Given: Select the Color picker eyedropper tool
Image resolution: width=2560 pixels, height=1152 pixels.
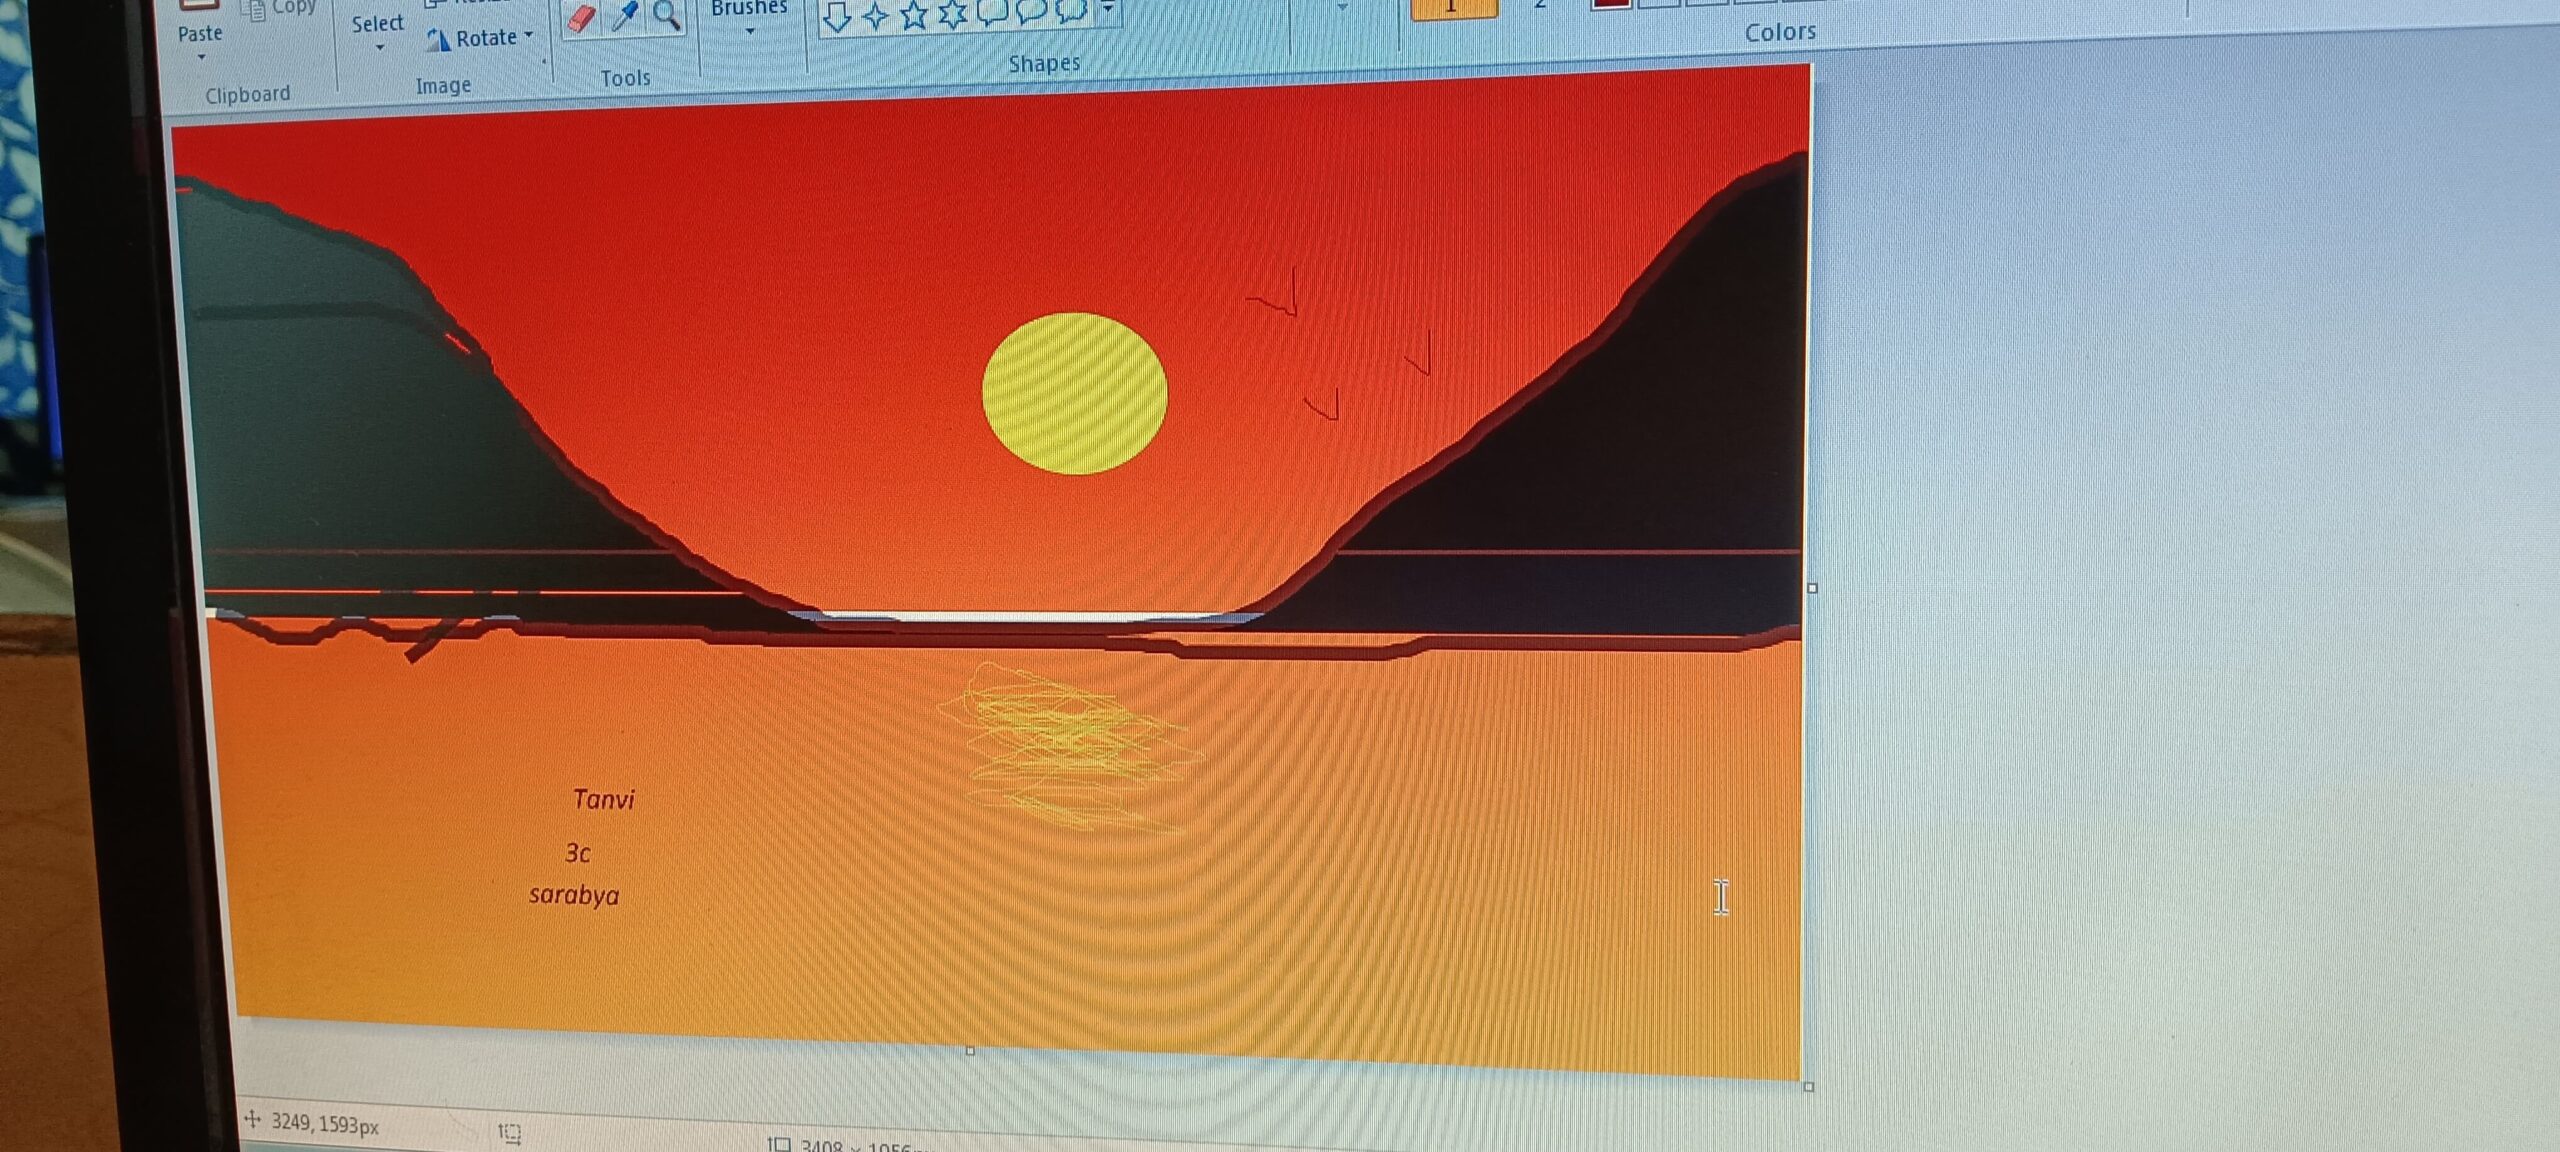Looking at the screenshot, I should 625,15.
